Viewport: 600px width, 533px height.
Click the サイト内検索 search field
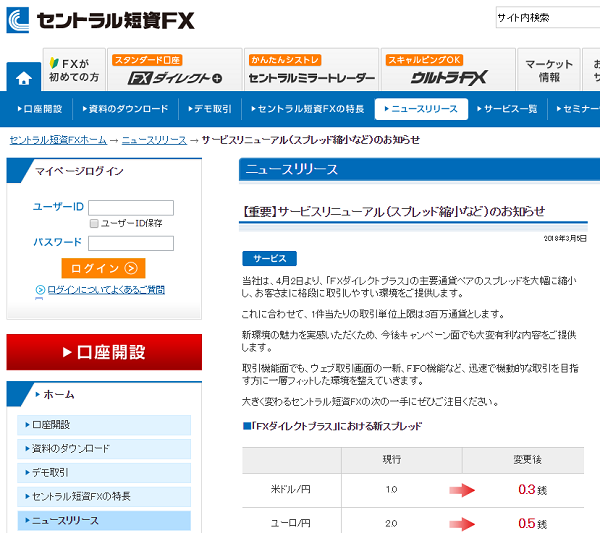[548, 17]
